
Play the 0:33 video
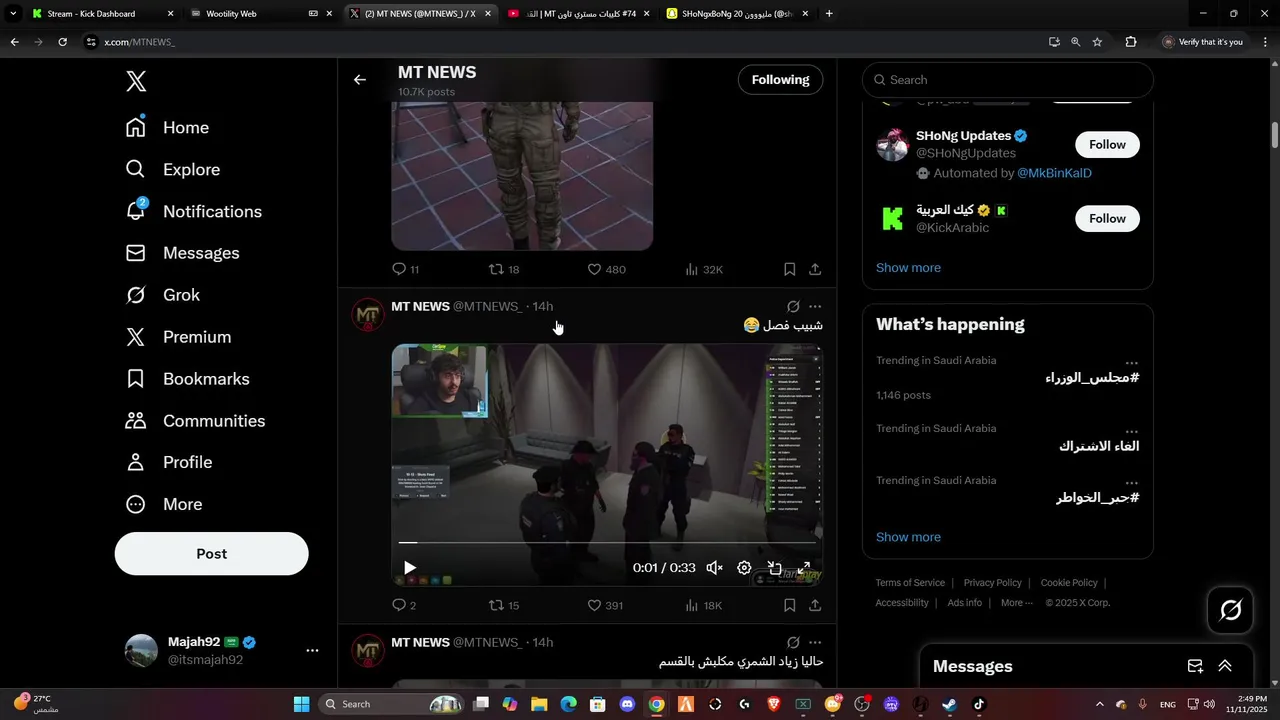click(410, 568)
